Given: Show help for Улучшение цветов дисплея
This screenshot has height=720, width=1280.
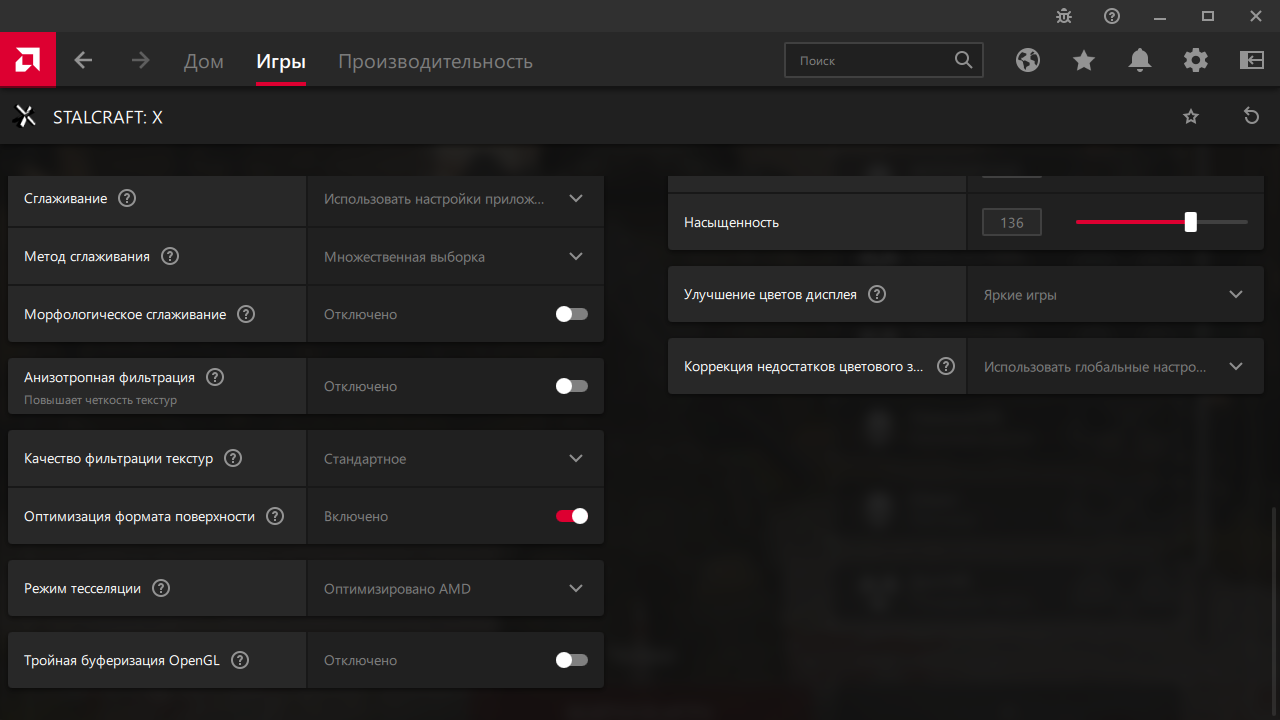Looking at the screenshot, I should pyautogui.click(x=877, y=294).
